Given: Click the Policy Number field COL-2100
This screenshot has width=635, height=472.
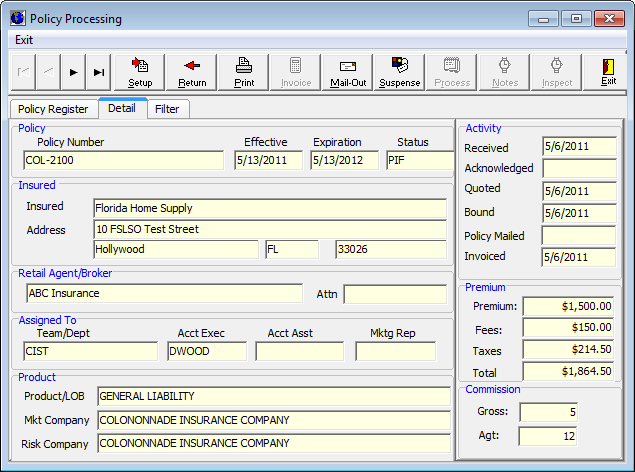Looking at the screenshot, I should coord(124,160).
